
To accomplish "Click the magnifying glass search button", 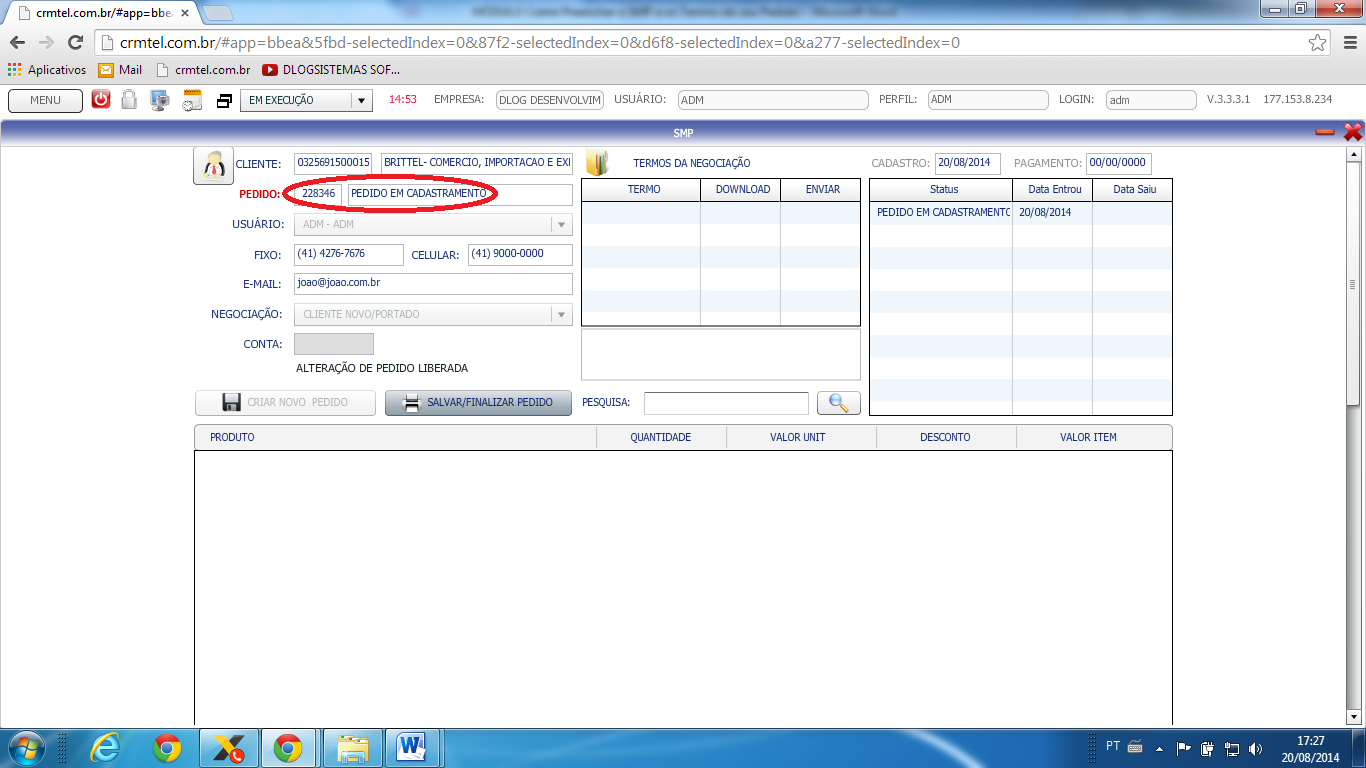I will [x=839, y=403].
